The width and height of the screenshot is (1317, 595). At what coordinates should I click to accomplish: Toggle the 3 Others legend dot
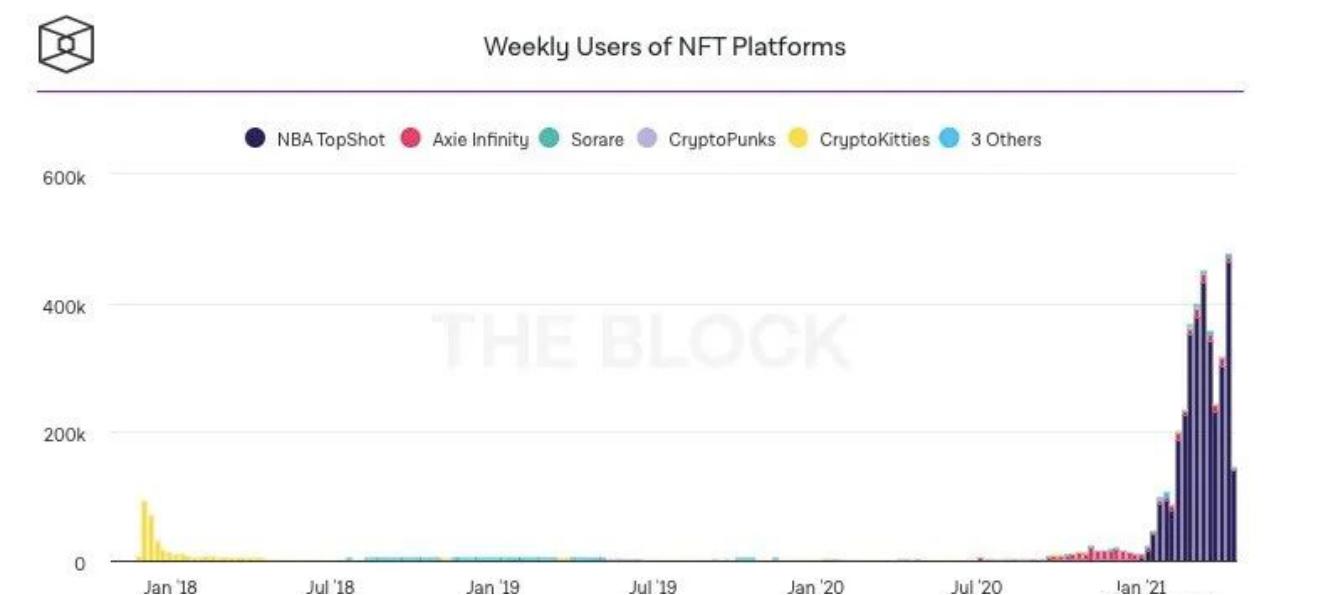(x=948, y=139)
